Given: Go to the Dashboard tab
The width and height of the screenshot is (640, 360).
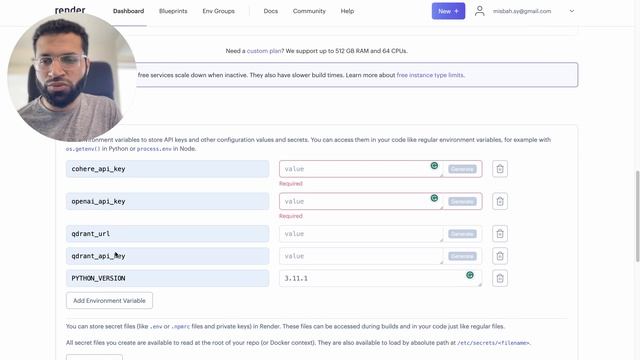Looking at the screenshot, I should 129,11.
